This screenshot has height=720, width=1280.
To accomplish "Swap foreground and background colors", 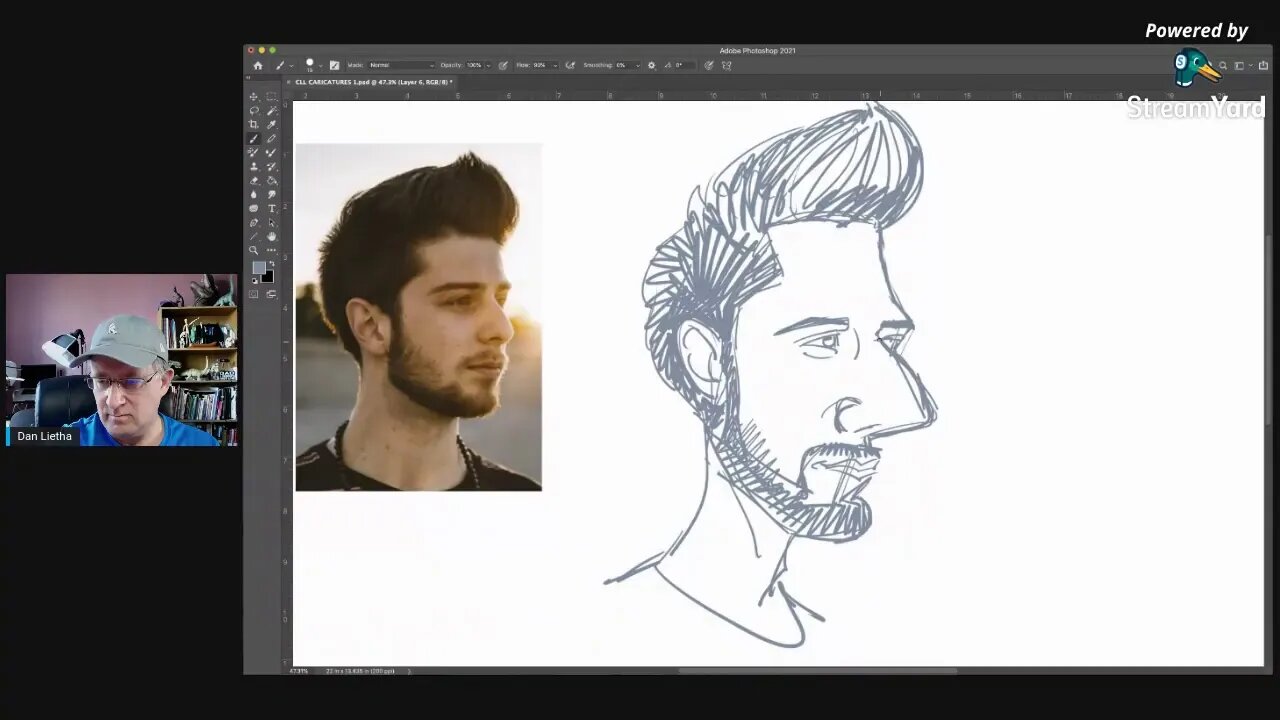I will click(x=271, y=263).
